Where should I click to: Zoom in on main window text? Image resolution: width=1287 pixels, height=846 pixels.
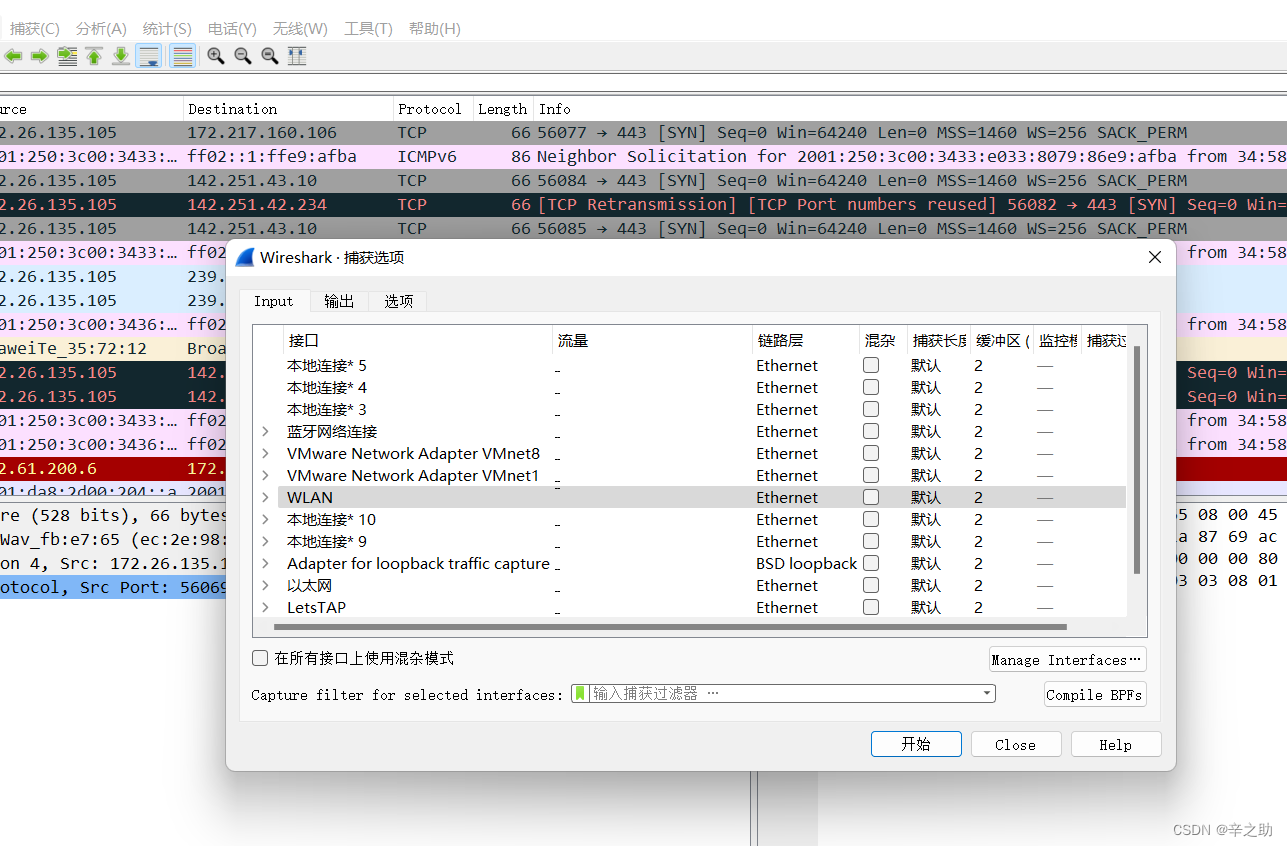[x=216, y=56]
